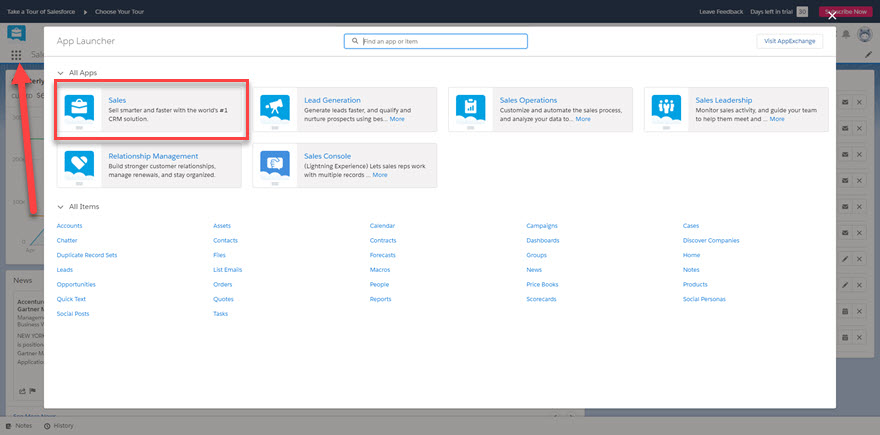The image size is (880, 435).
Task: Collapse the All Items section
Action: click(60, 206)
